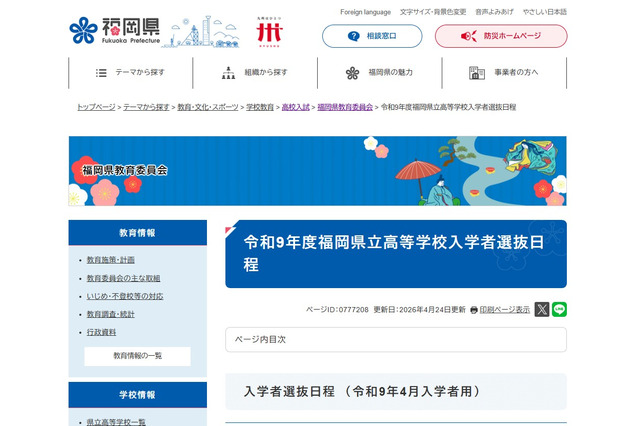Click the red Kyushu logo mark
Viewport: 640px width, 426px height.
coord(269,32)
